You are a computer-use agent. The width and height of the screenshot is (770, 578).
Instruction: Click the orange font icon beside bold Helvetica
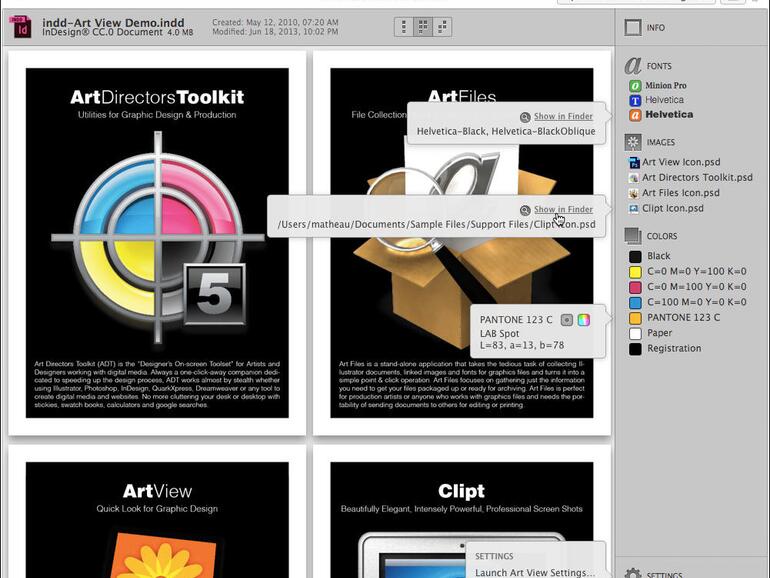635,115
